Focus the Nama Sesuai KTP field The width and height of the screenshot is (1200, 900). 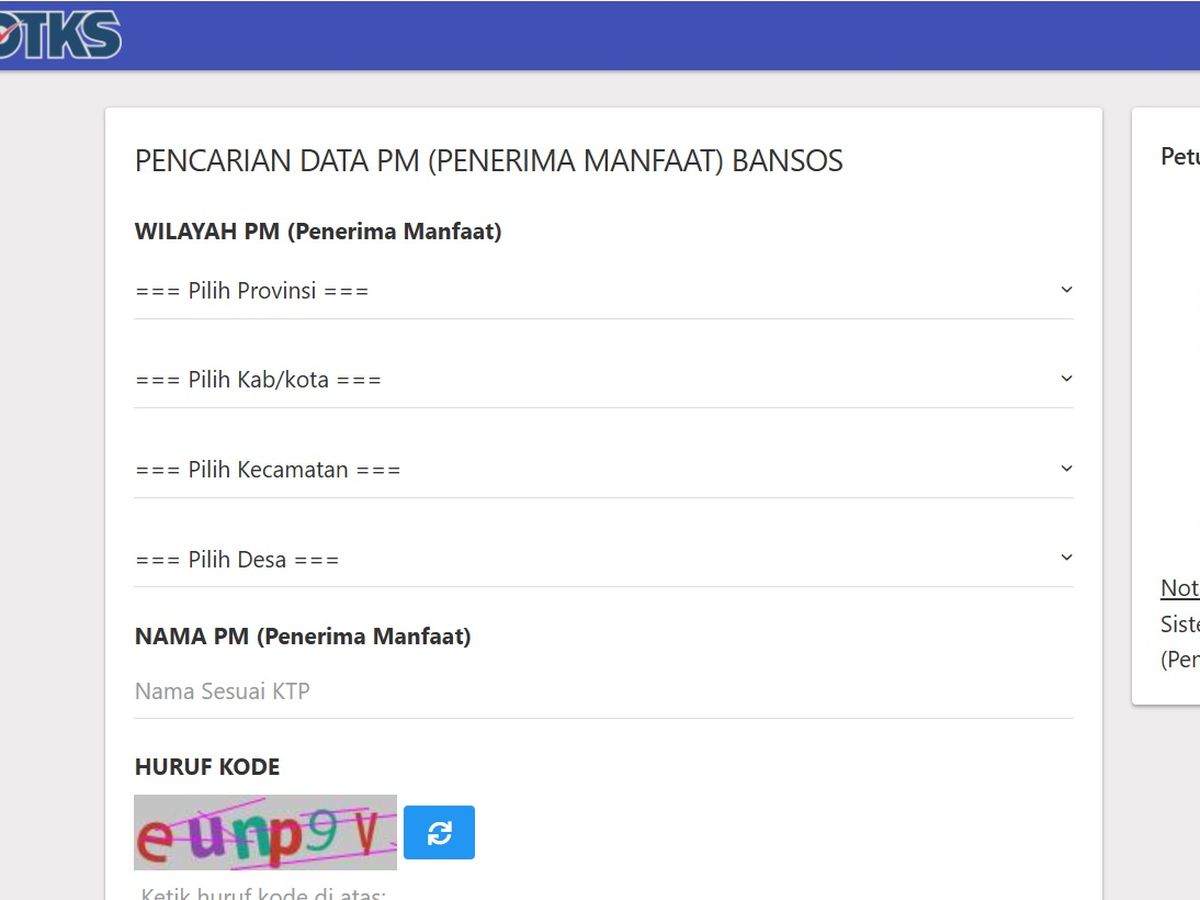pyautogui.click(x=600, y=691)
